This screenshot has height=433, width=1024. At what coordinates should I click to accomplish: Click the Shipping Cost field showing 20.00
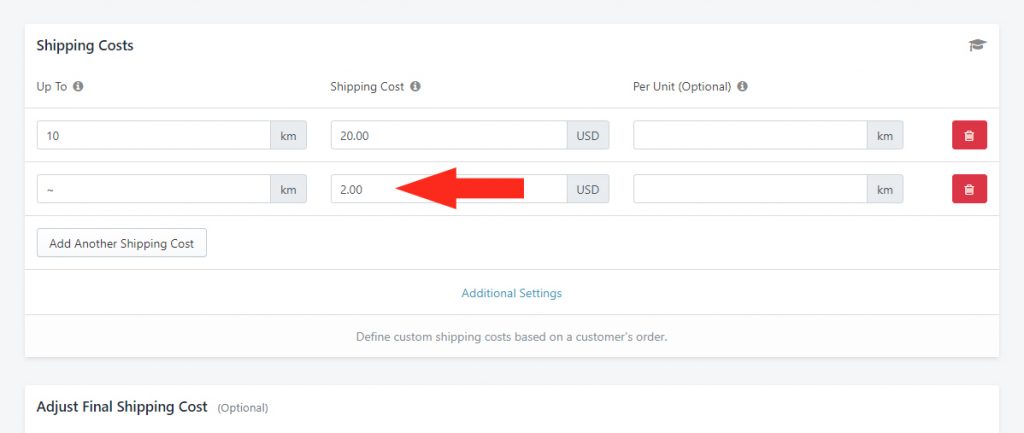[449, 135]
